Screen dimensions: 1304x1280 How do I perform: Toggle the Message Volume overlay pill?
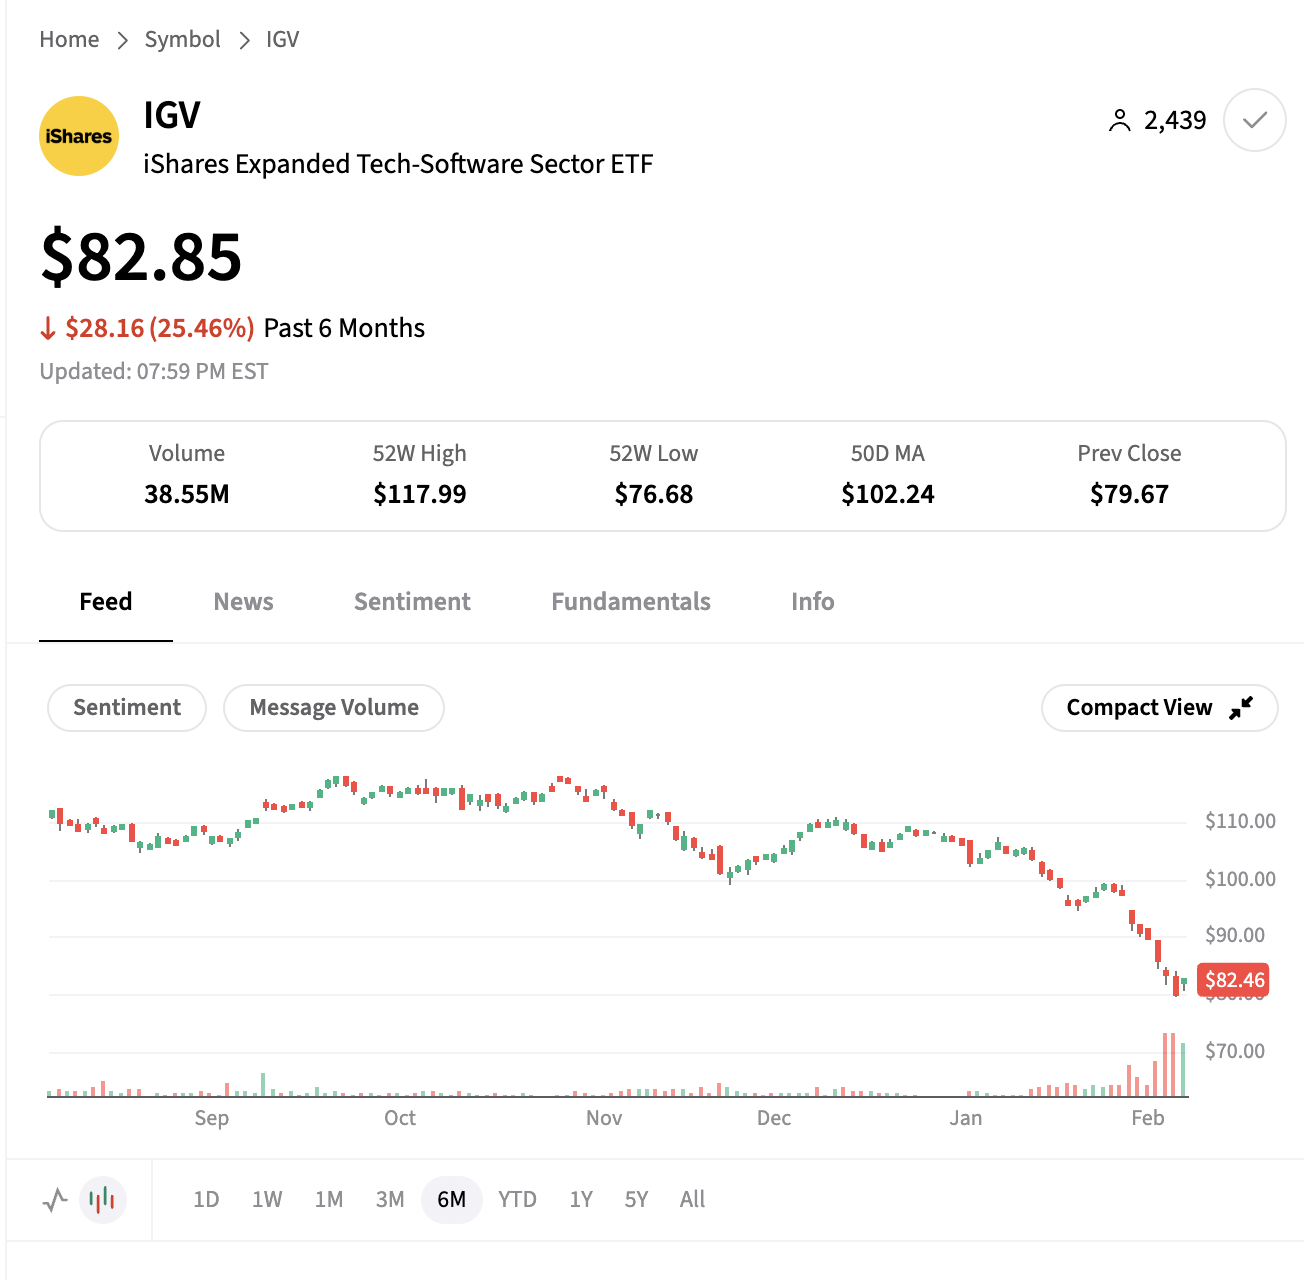click(x=334, y=708)
